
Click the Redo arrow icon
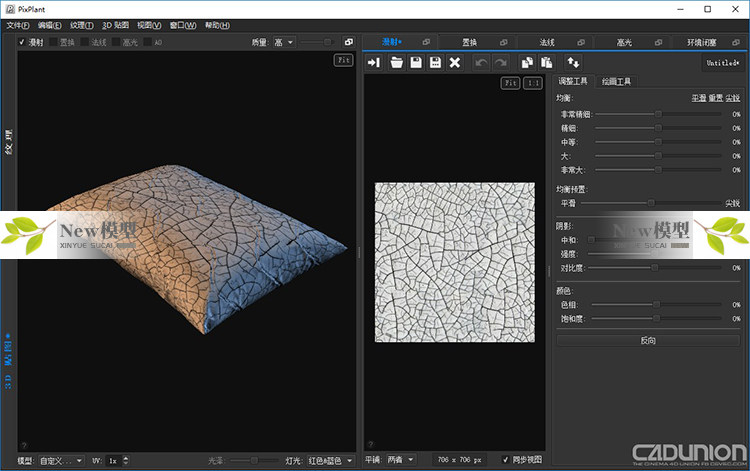coord(500,63)
